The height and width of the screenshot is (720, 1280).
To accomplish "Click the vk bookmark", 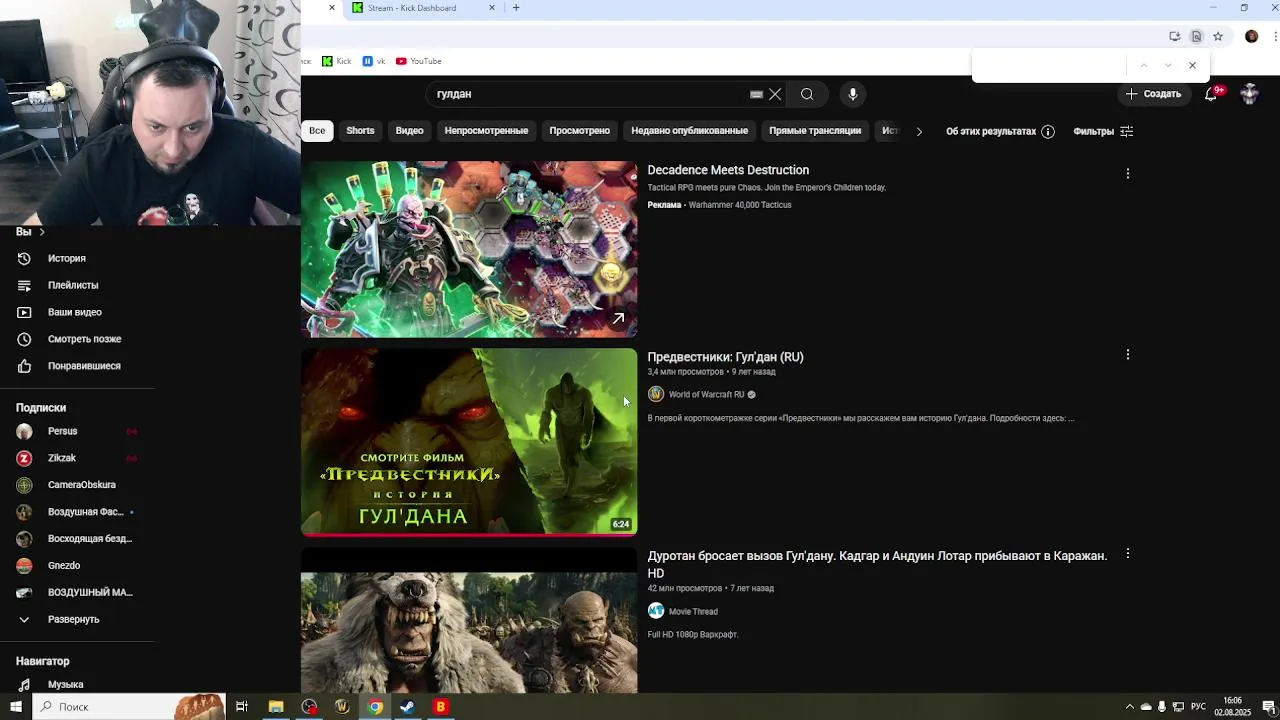I will 374,61.
